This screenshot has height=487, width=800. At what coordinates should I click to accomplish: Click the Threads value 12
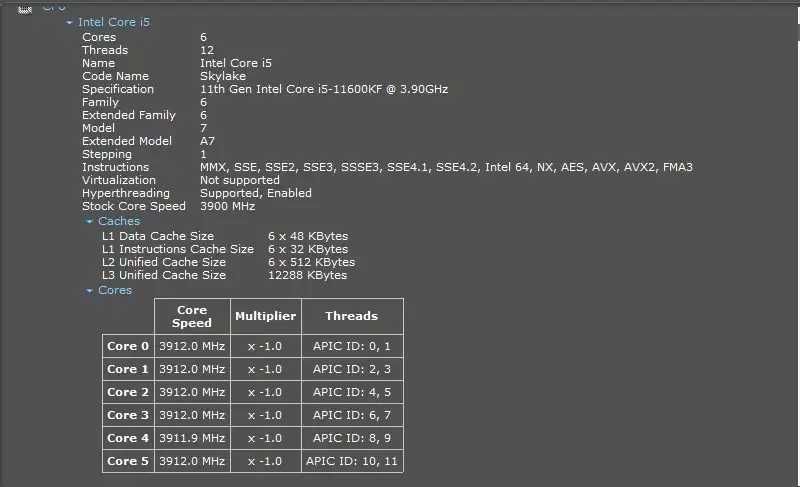pyautogui.click(x=207, y=50)
